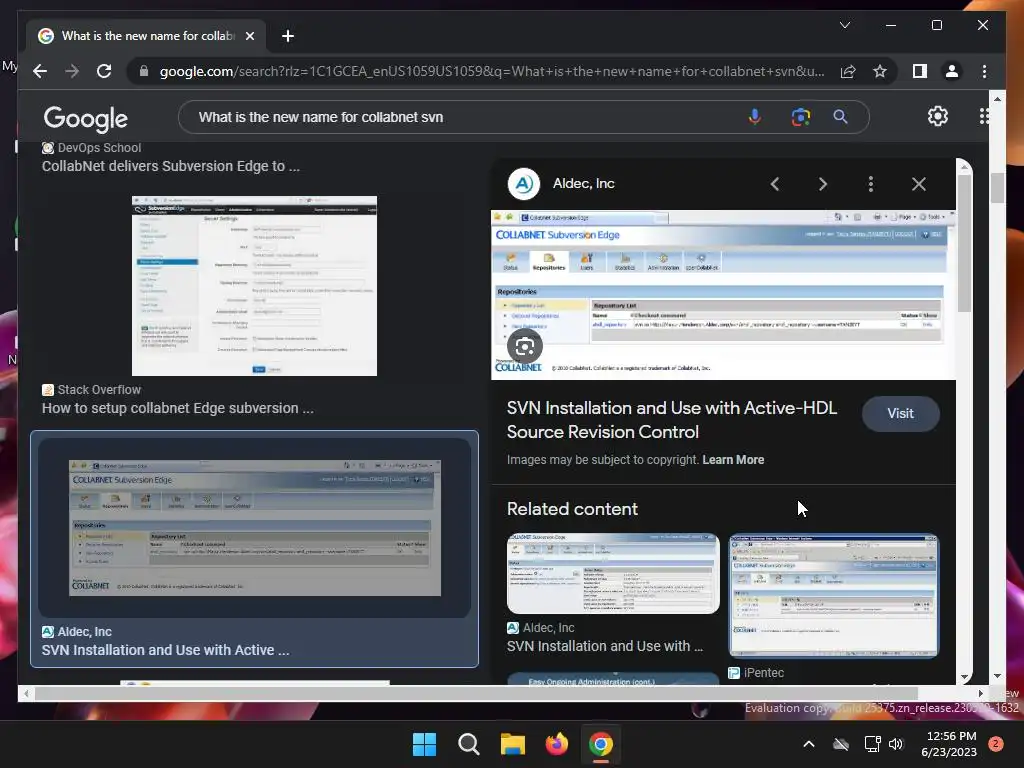Open the Stack Overflow image thumbnail

(x=254, y=285)
